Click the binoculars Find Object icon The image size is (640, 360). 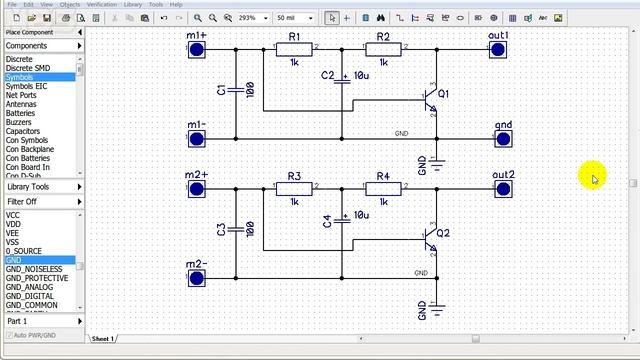point(381,18)
